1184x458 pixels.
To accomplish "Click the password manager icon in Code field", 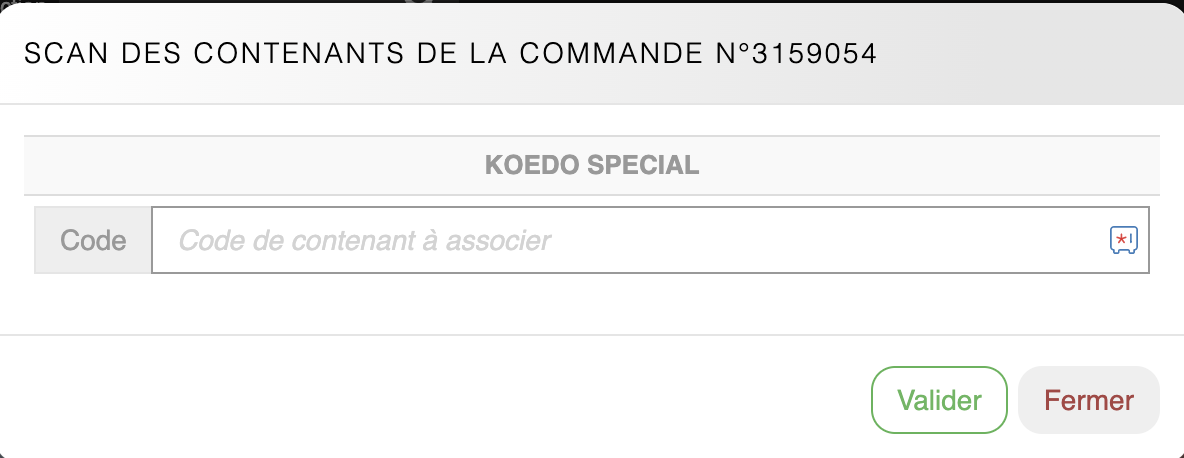I will [1124, 240].
